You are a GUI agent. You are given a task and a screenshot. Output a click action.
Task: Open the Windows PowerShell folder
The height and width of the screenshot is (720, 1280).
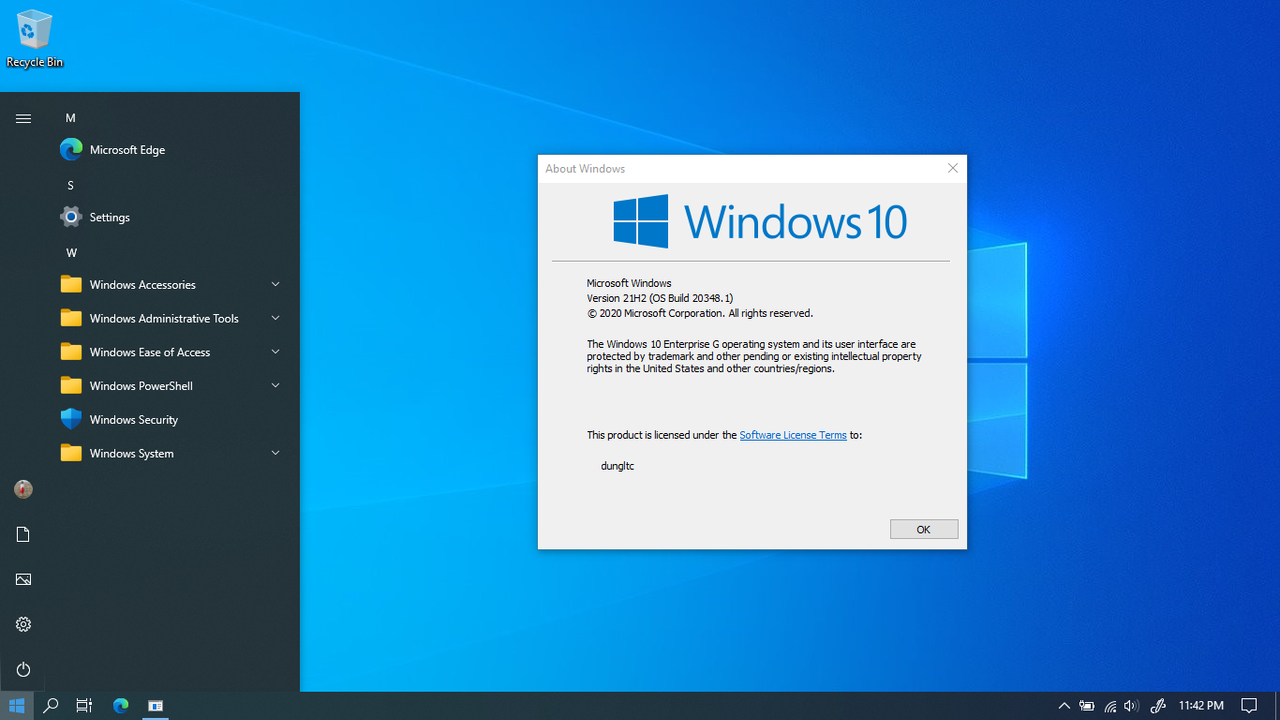click(x=172, y=386)
